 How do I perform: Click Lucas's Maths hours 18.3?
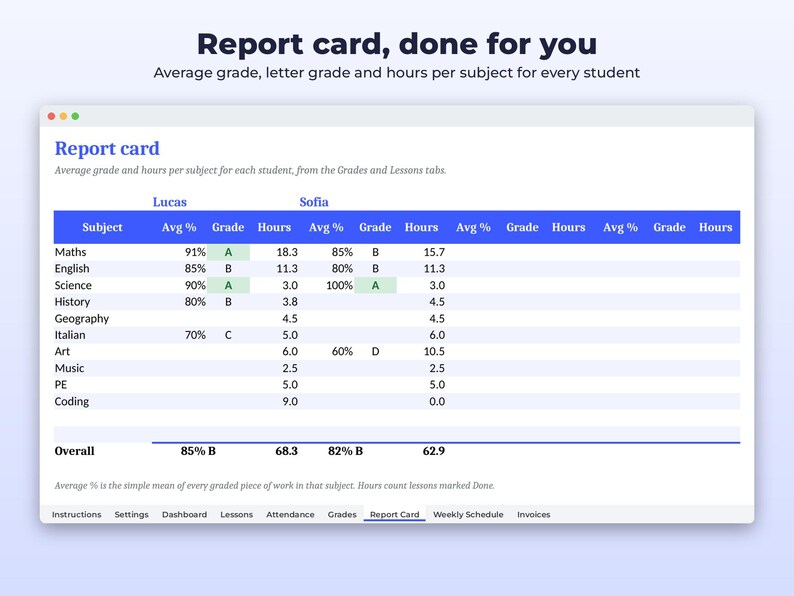point(287,252)
